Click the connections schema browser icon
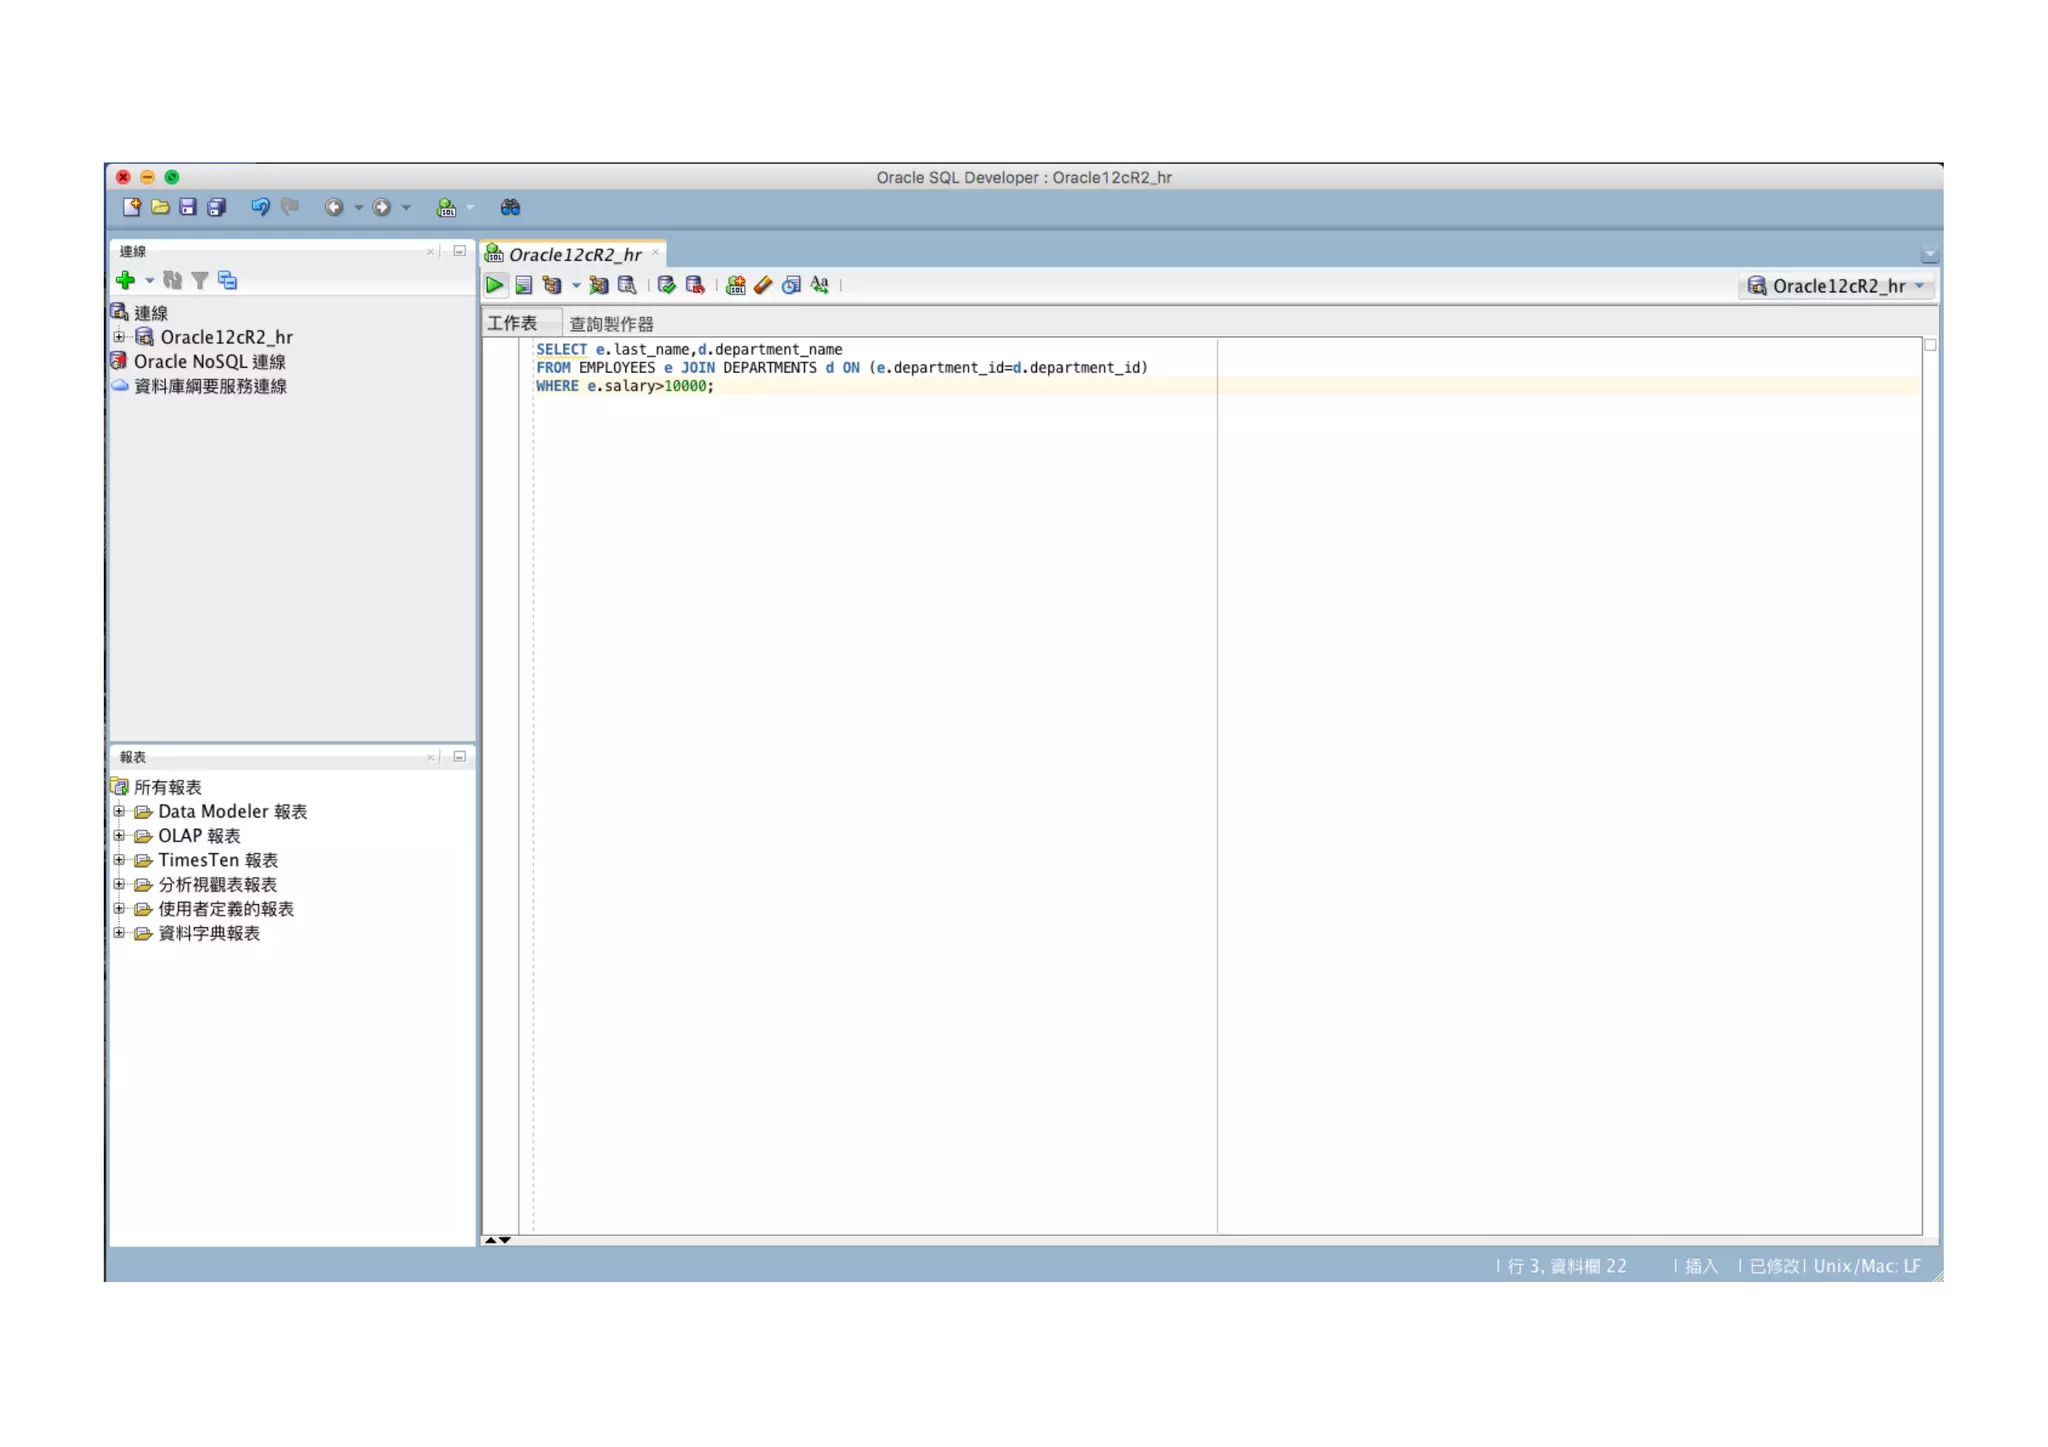The image size is (2048, 1447). point(228,281)
